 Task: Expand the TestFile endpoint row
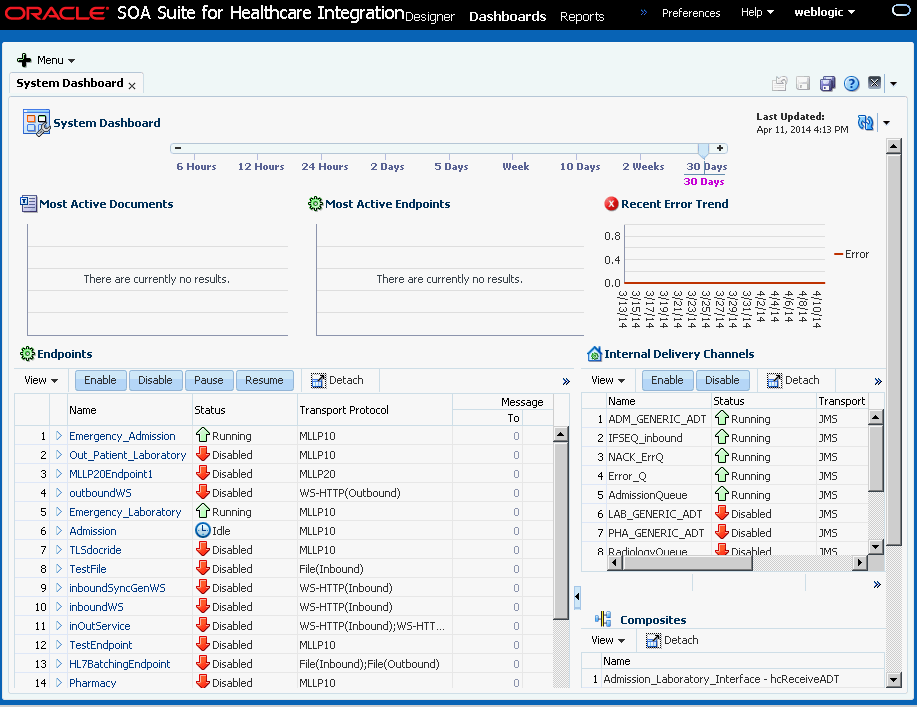click(x=58, y=568)
